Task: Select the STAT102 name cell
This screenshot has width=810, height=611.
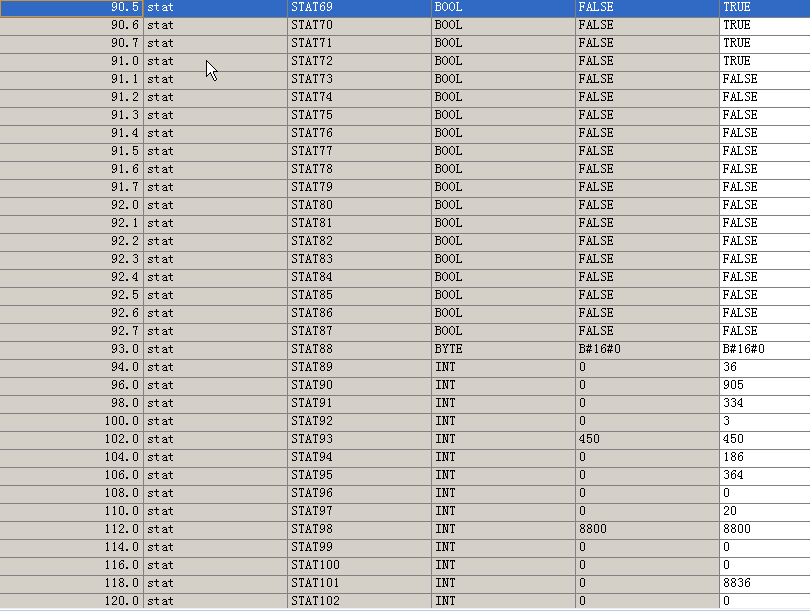Action: point(358,601)
